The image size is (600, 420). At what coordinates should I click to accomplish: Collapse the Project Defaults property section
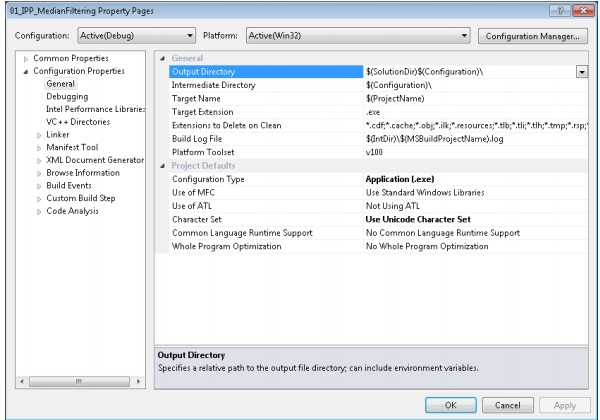pyautogui.click(x=164, y=165)
